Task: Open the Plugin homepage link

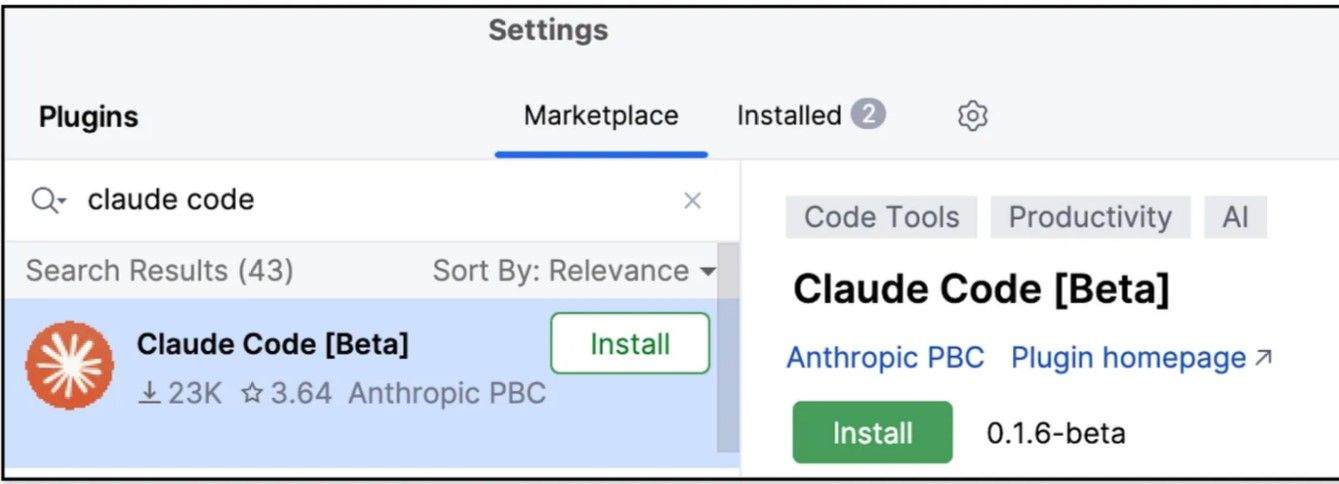Action: click(1128, 357)
